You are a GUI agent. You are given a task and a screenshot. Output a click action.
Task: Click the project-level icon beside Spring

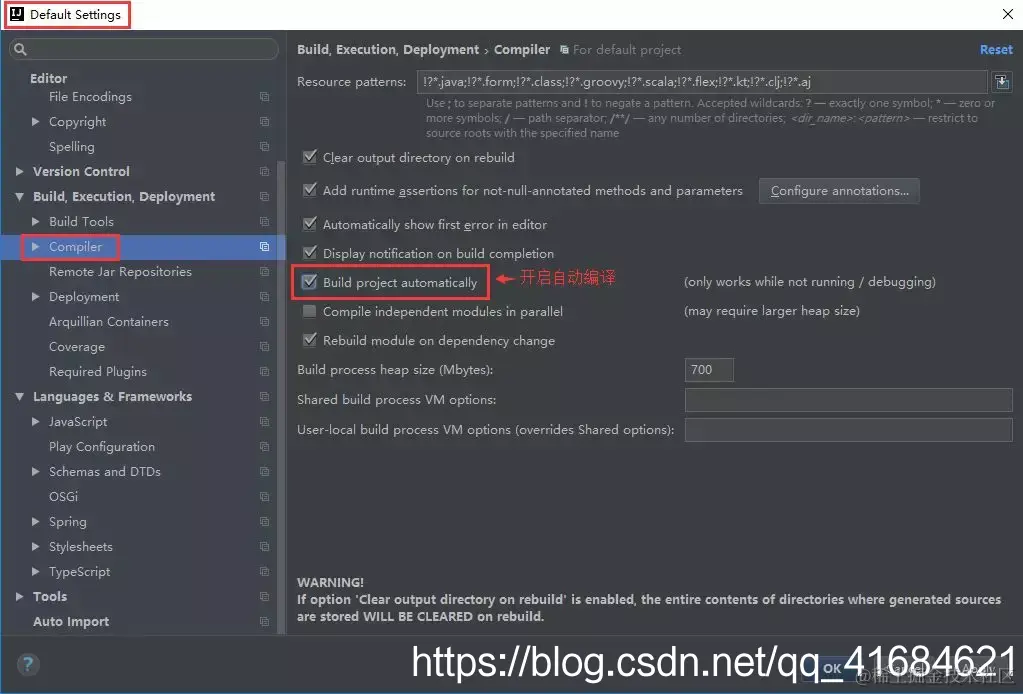pyautogui.click(x=264, y=522)
